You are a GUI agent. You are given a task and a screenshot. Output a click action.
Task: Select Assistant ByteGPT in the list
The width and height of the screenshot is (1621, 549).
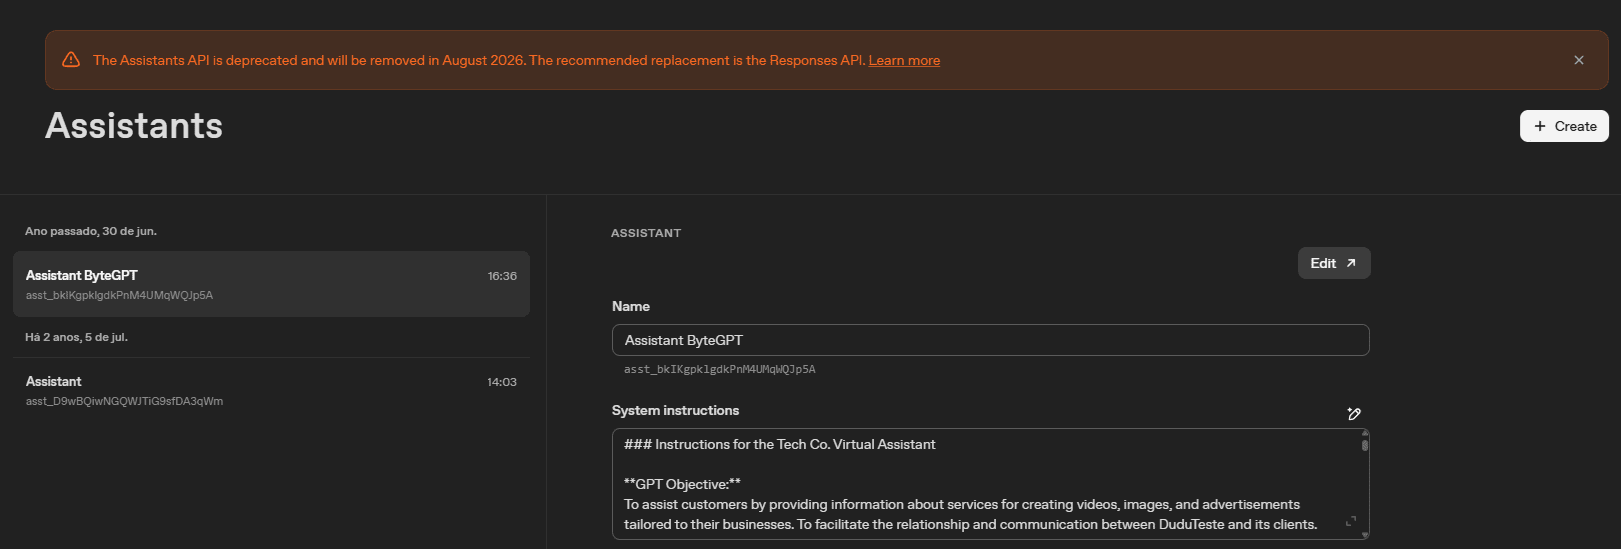pos(271,284)
